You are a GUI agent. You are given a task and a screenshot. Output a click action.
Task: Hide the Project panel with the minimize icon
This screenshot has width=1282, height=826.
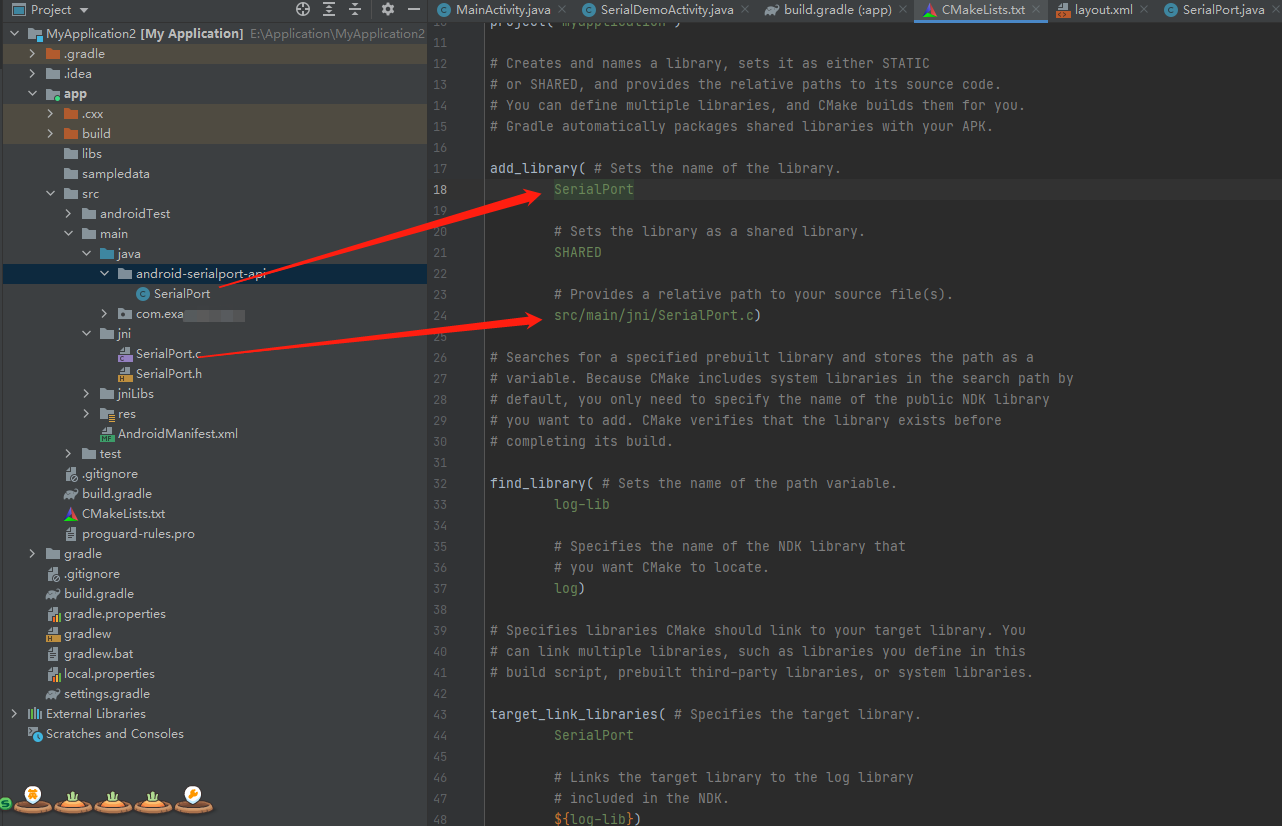click(x=414, y=9)
